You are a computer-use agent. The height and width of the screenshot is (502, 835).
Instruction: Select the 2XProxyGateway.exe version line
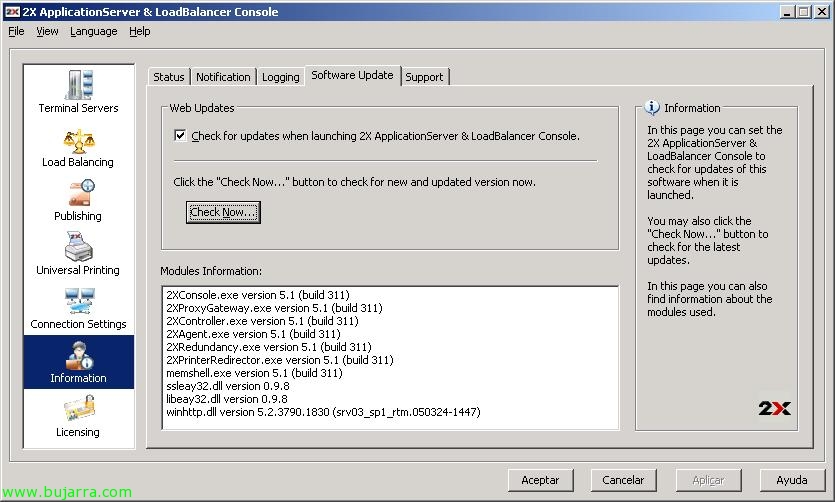coord(274,308)
